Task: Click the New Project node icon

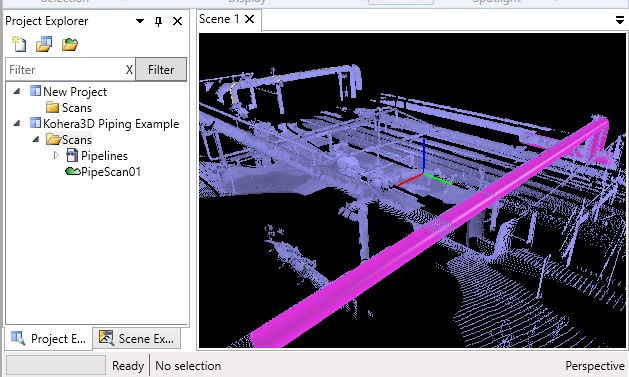Action: coord(35,91)
